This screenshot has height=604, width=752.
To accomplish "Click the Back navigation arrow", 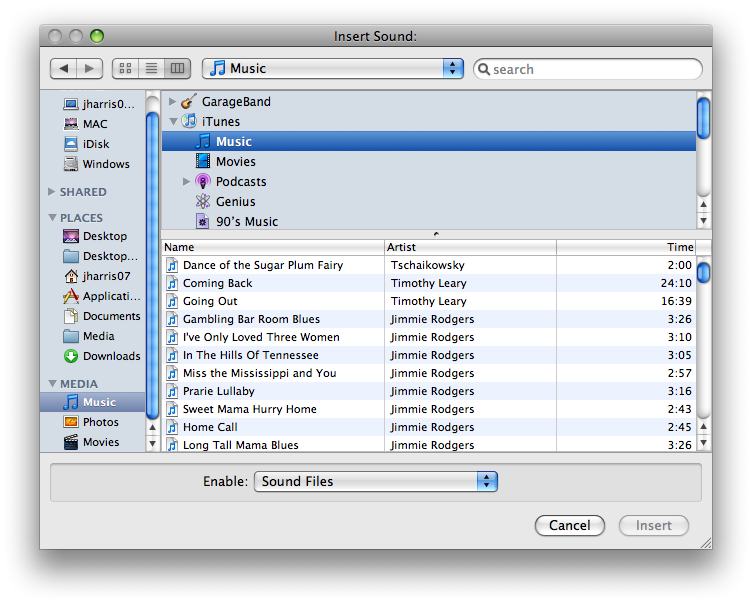I will point(64,69).
